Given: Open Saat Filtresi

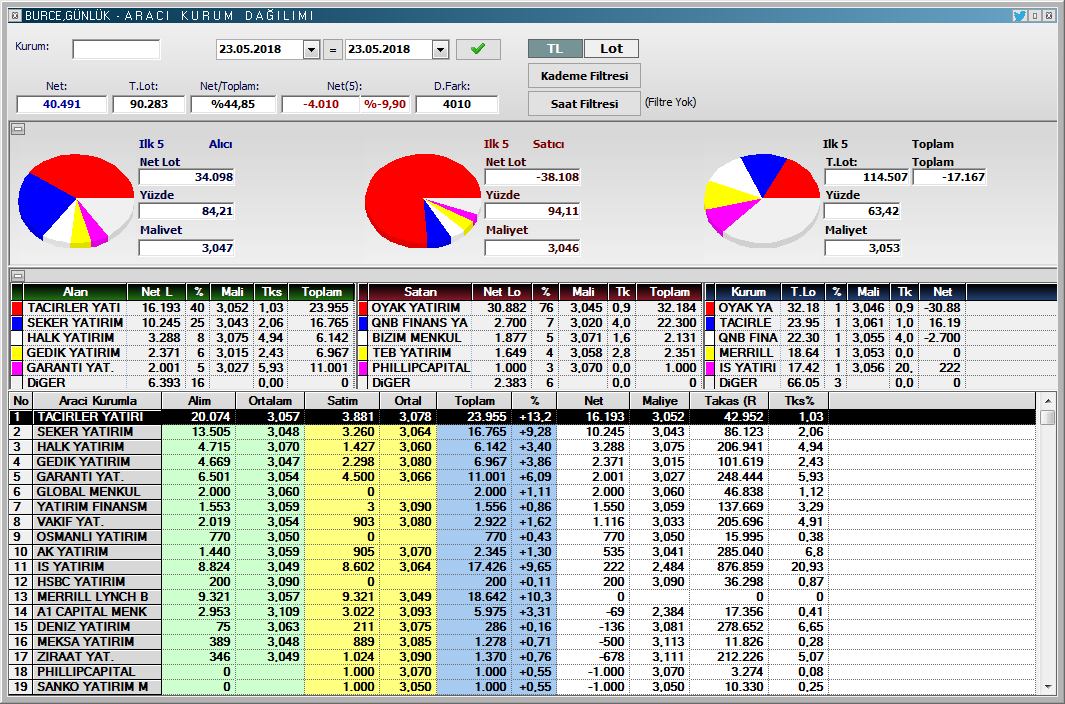Looking at the screenshot, I should [584, 104].
